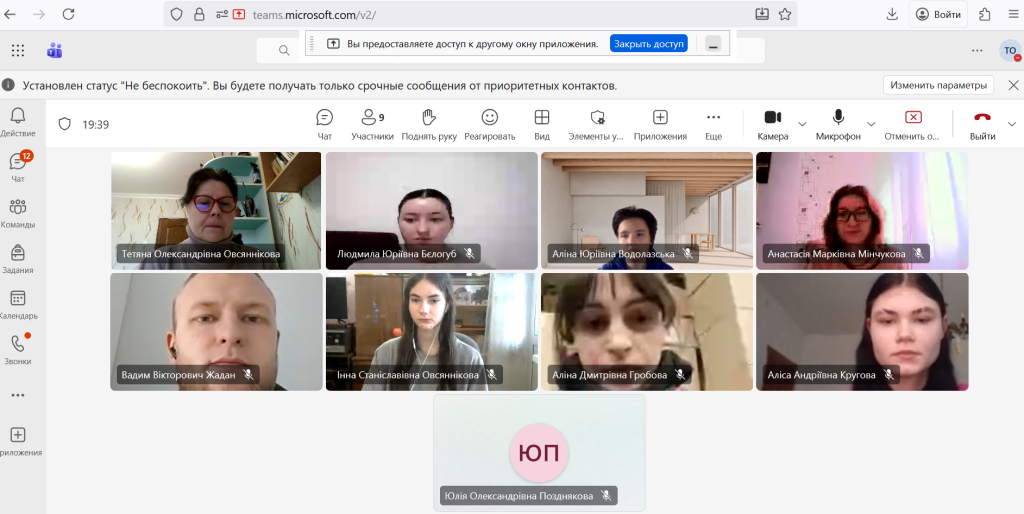Viewport: 1024px width, 514px height.
Task: Click the Закрыть доступ button
Action: 649,44
